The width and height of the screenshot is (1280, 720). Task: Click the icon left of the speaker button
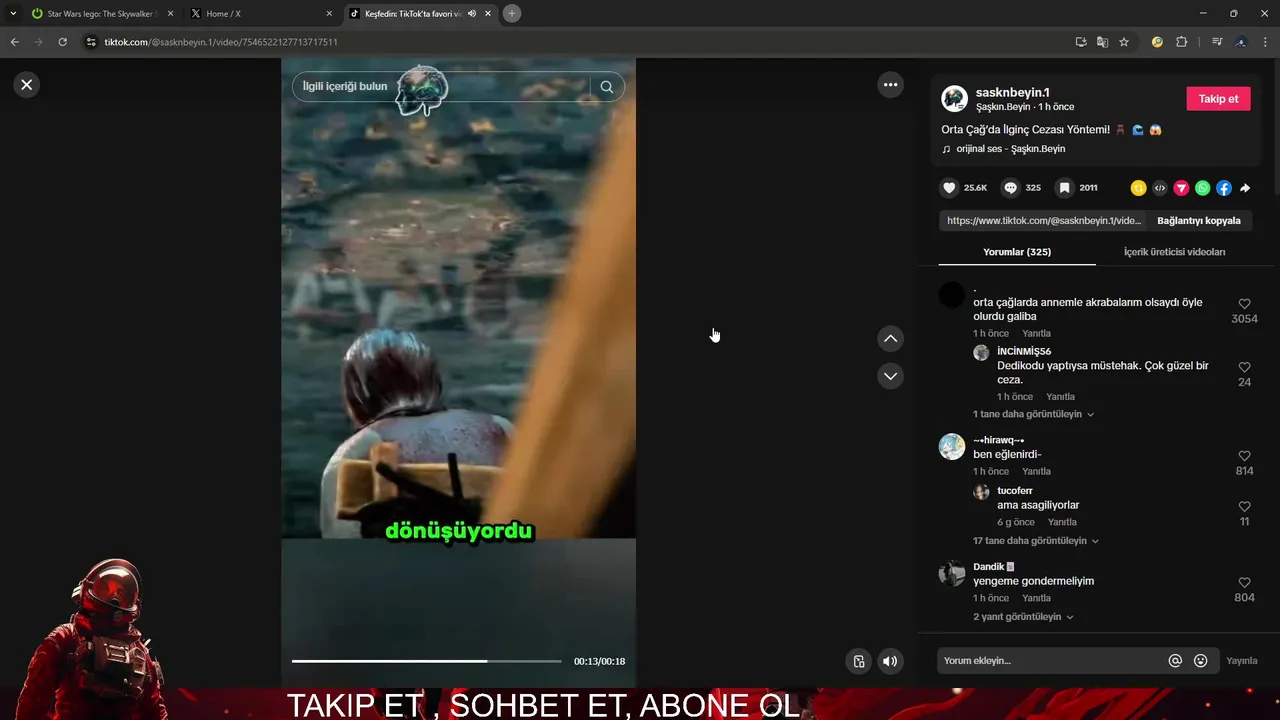[x=859, y=661]
